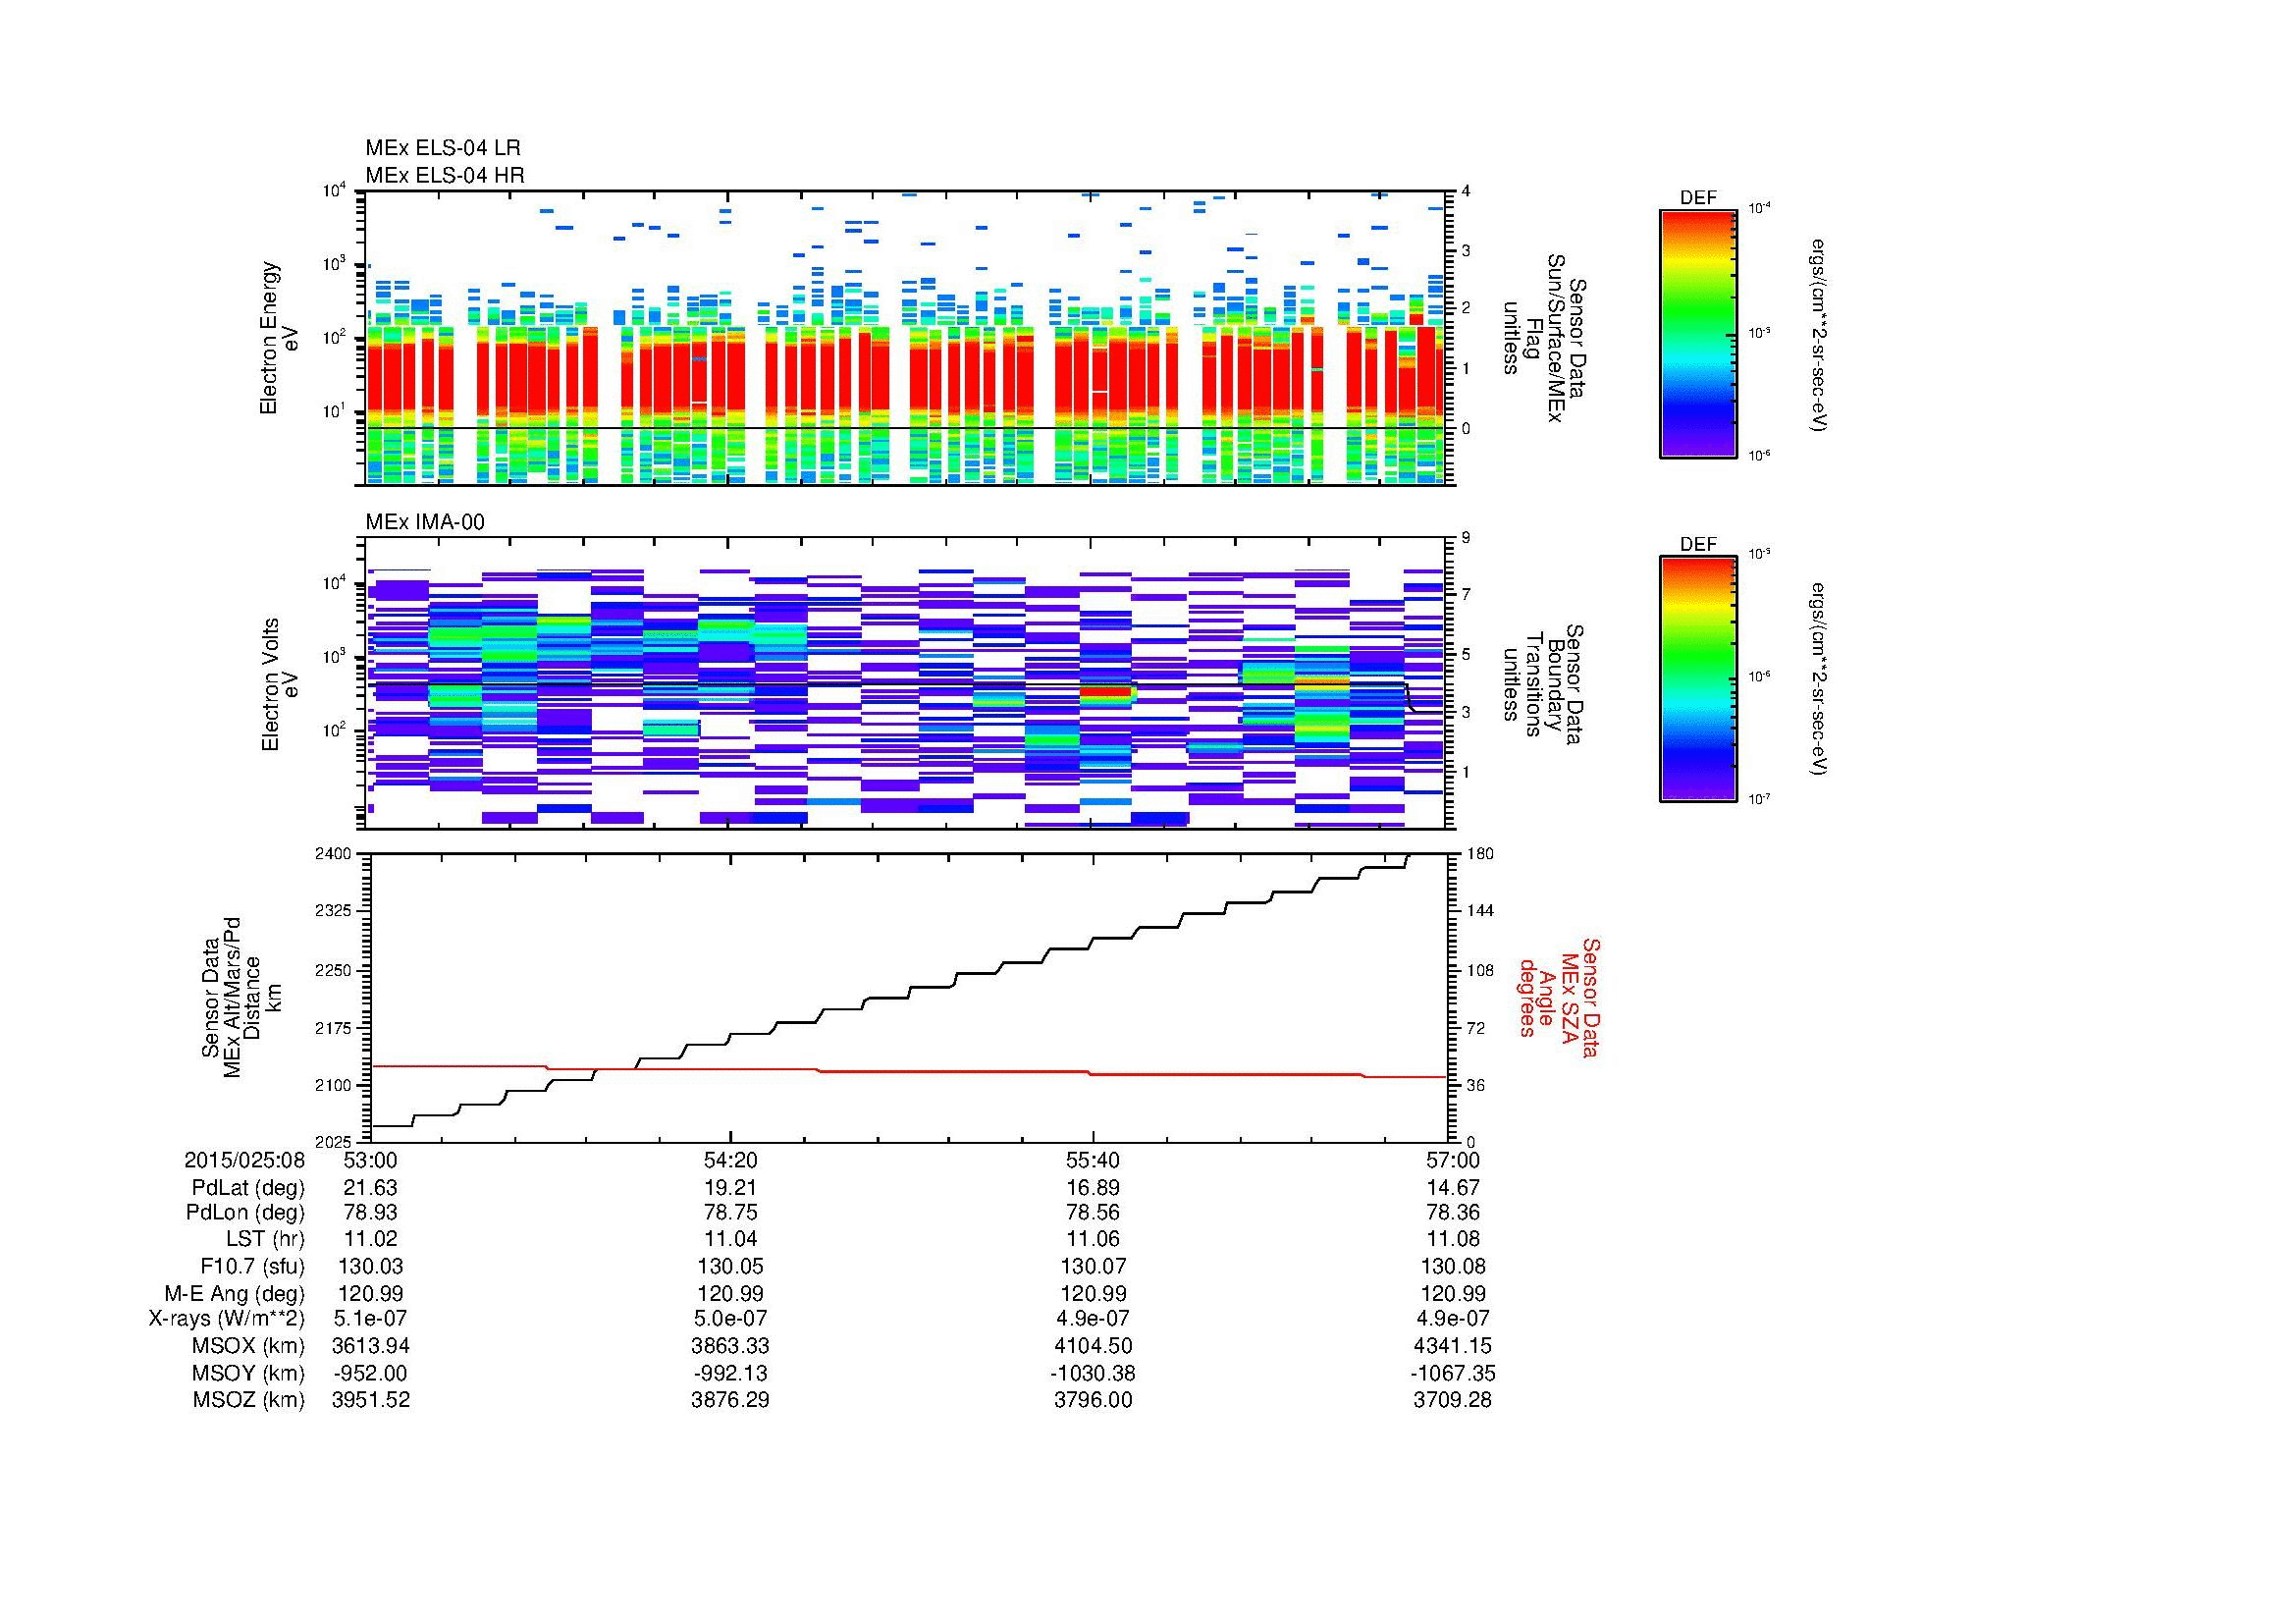Click the 'LST (hr)' row label
The image size is (2296, 1623).
(x=265, y=1239)
